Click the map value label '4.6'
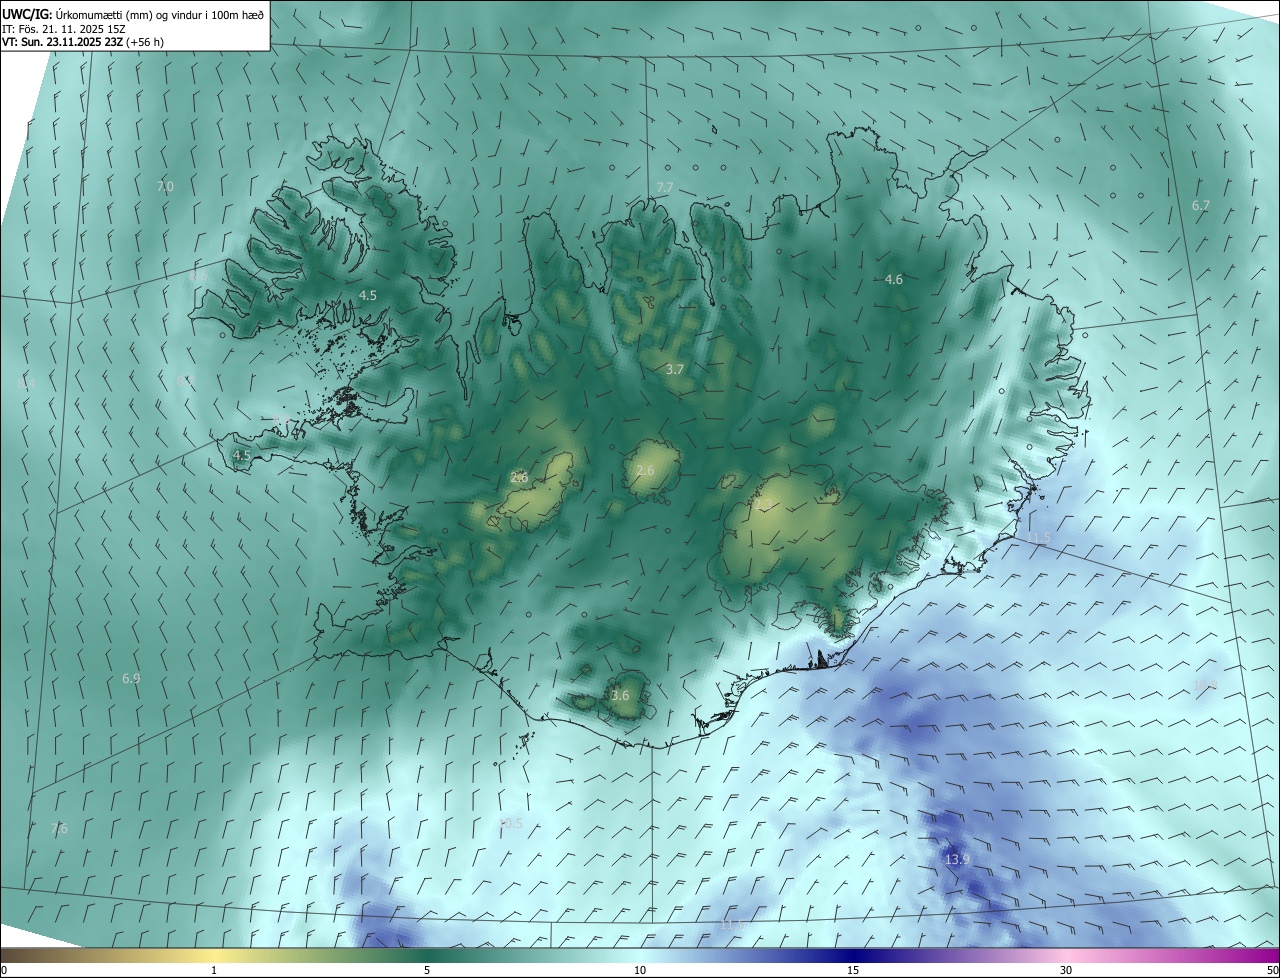 (x=894, y=280)
